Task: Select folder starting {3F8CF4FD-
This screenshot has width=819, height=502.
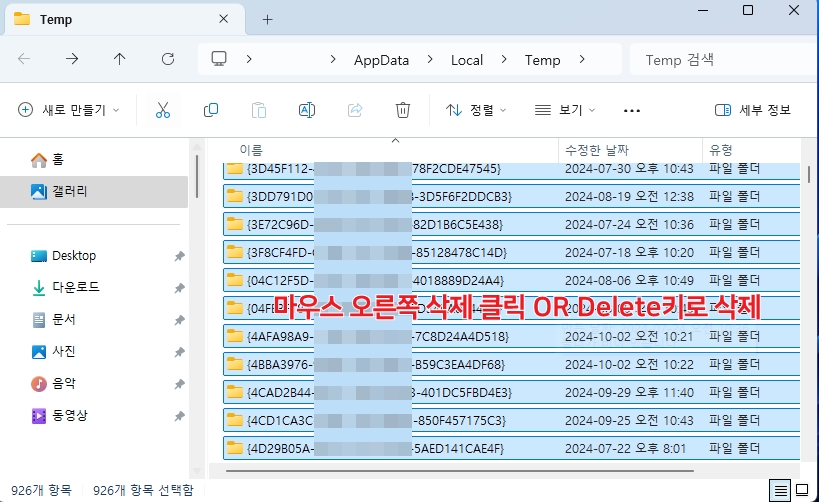Action: tap(511, 253)
